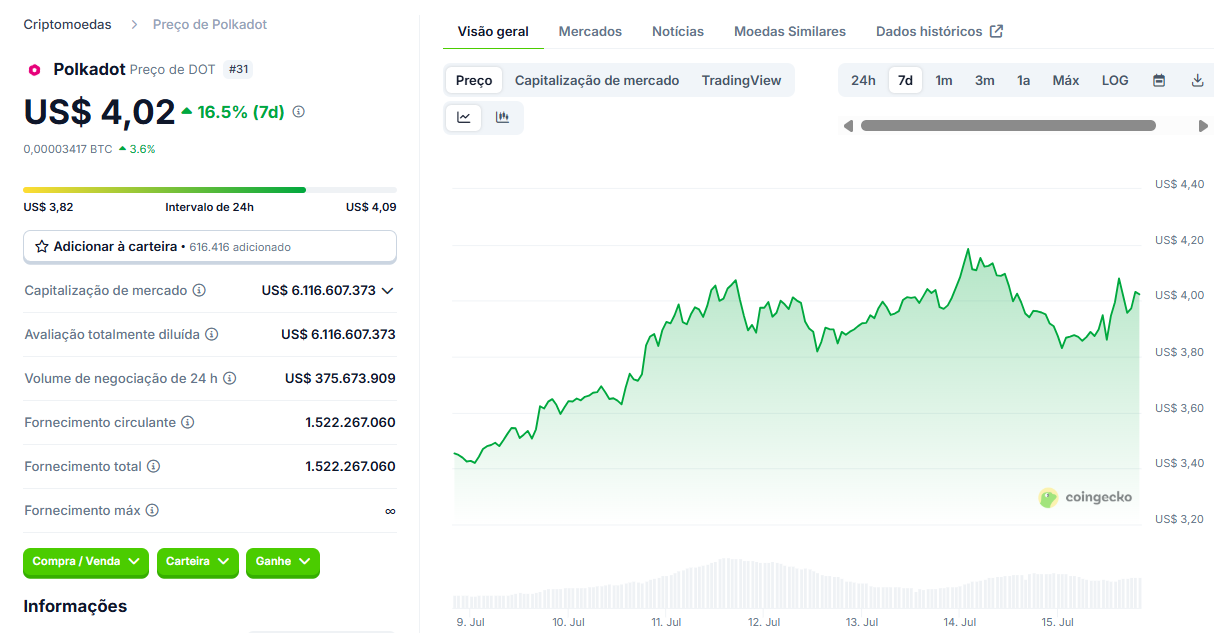Image resolution: width=1215 pixels, height=633 pixels.
Task: Click the external link icon by Dados históricos
Action: [x=996, y=31]
